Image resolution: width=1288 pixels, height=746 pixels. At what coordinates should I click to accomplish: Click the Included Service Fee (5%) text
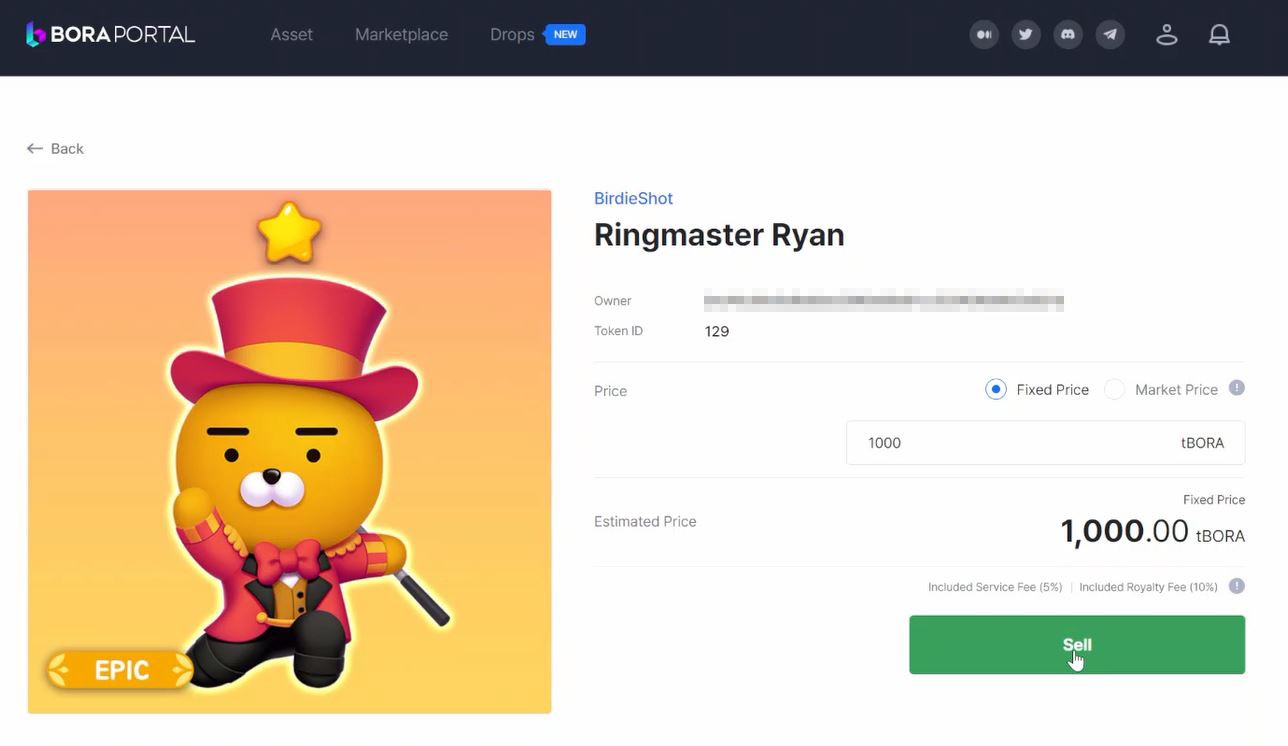(995, 587)
